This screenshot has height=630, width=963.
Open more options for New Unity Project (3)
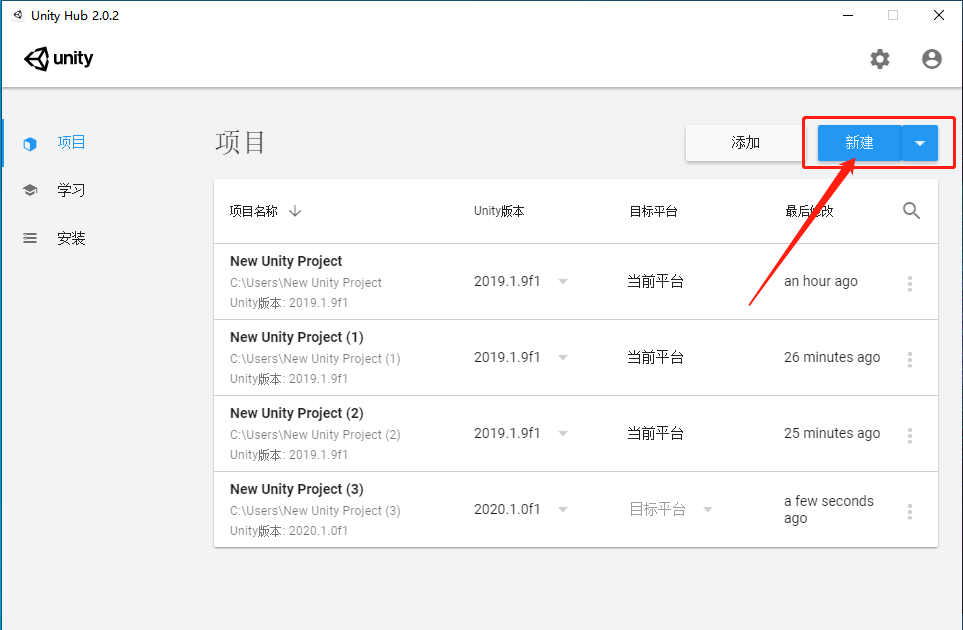(x=910, y=511)
